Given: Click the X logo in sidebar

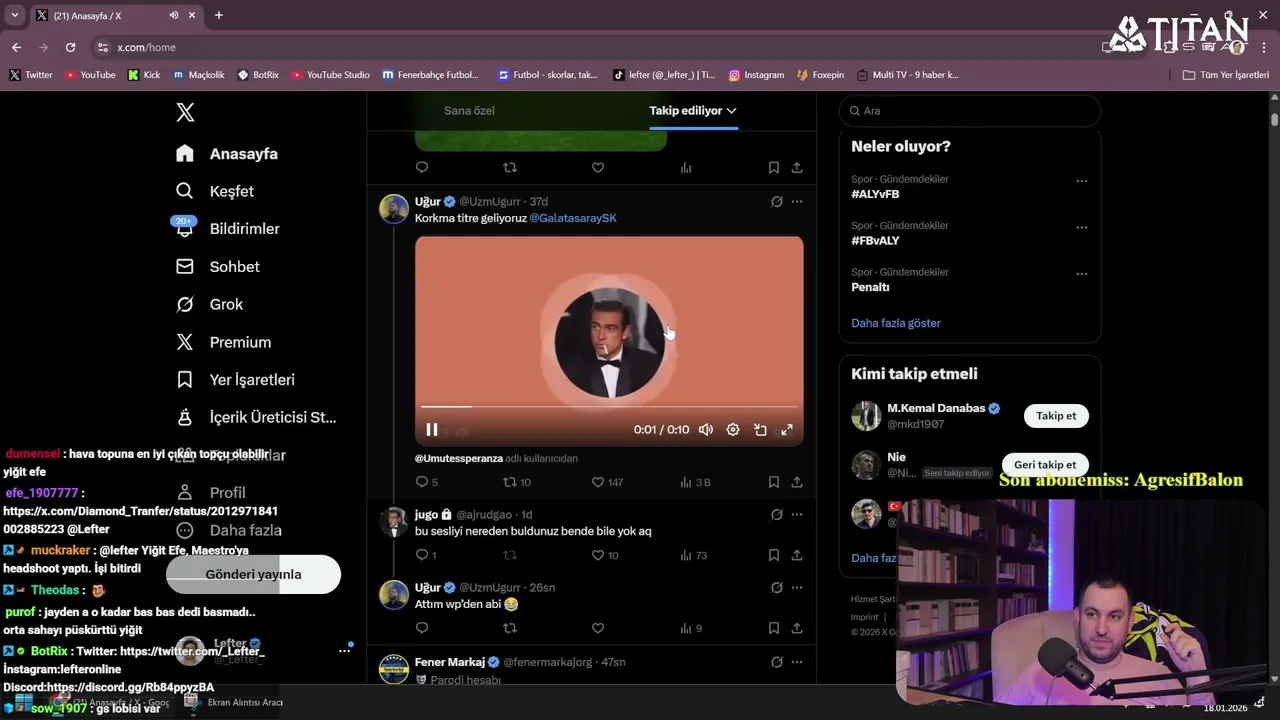Looking at the screenshot, I should pos(185,113).
